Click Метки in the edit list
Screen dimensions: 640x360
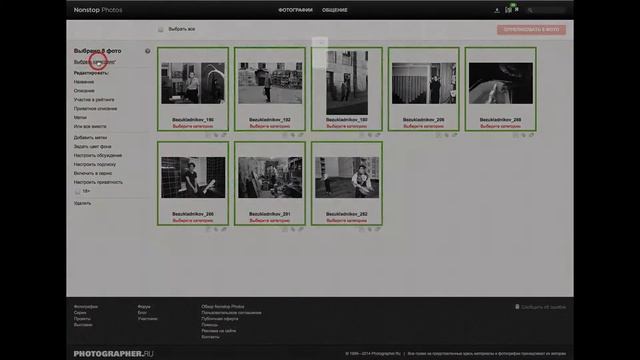pyautogui.click(x=80, y=118)
